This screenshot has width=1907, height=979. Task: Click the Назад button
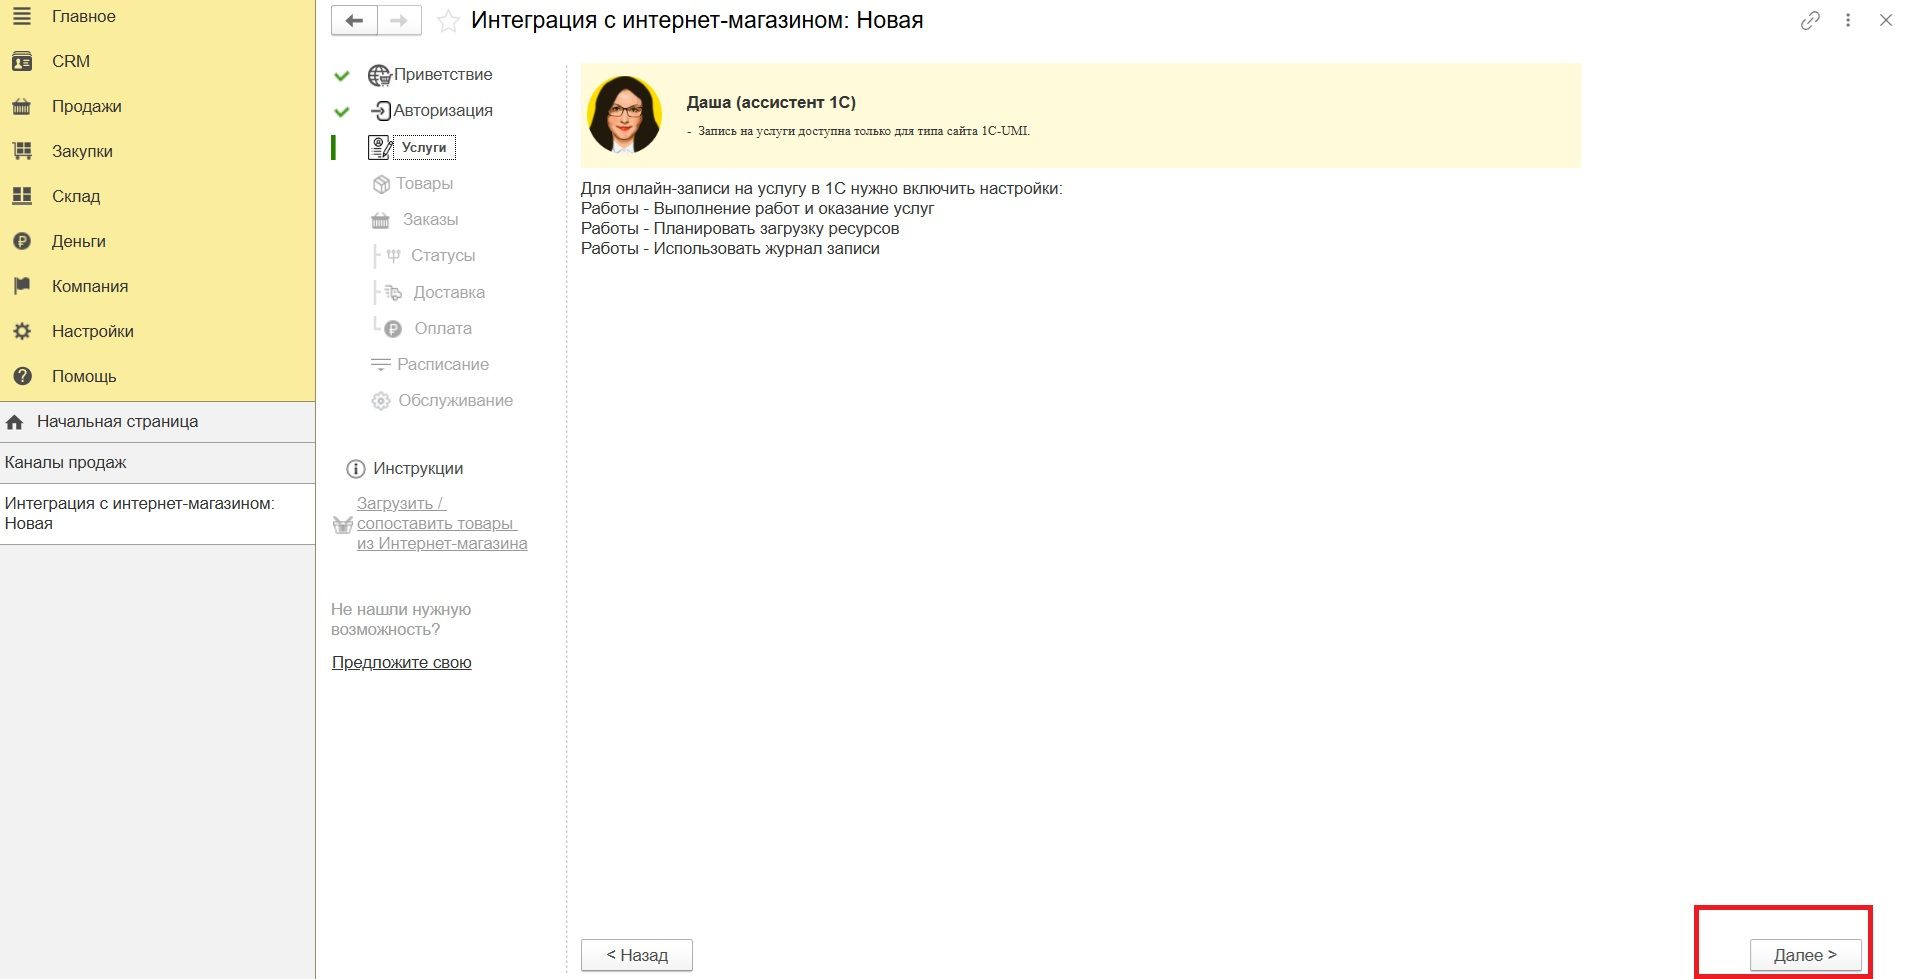[637, 955]
